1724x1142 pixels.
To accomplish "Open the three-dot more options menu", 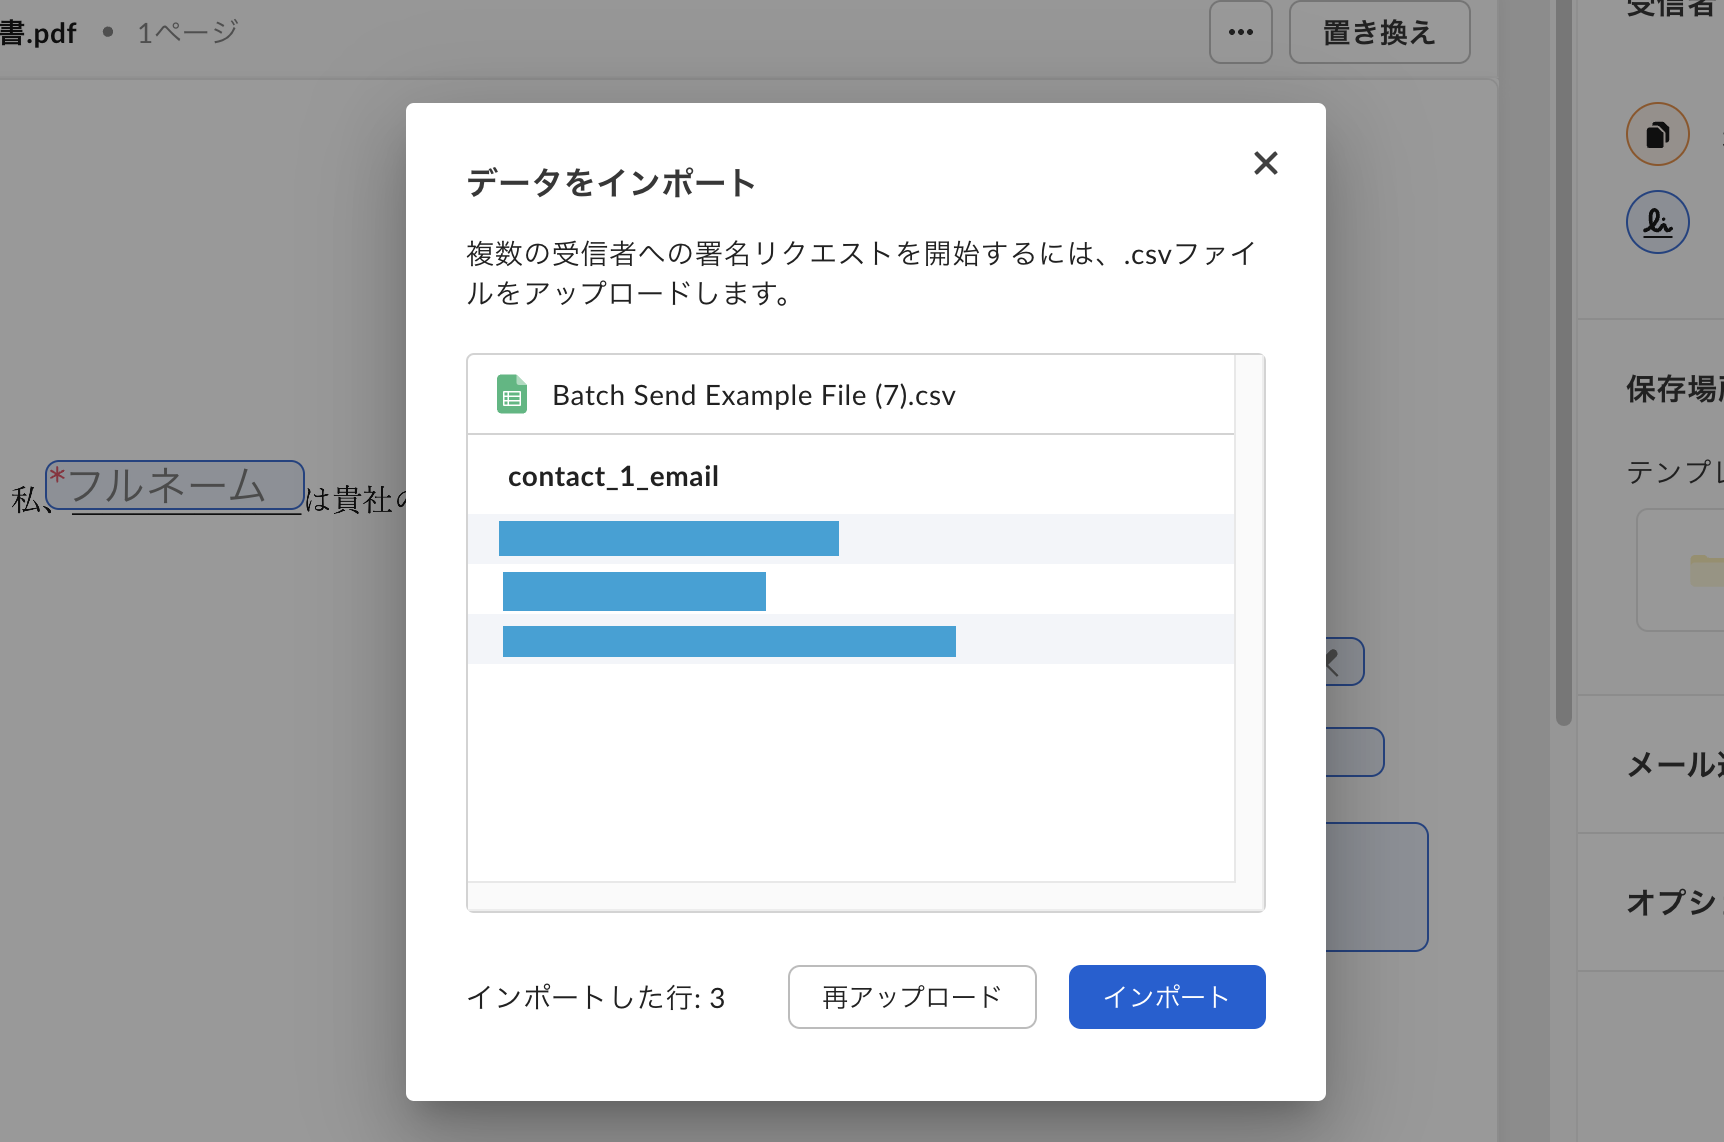I will 1240,32.
